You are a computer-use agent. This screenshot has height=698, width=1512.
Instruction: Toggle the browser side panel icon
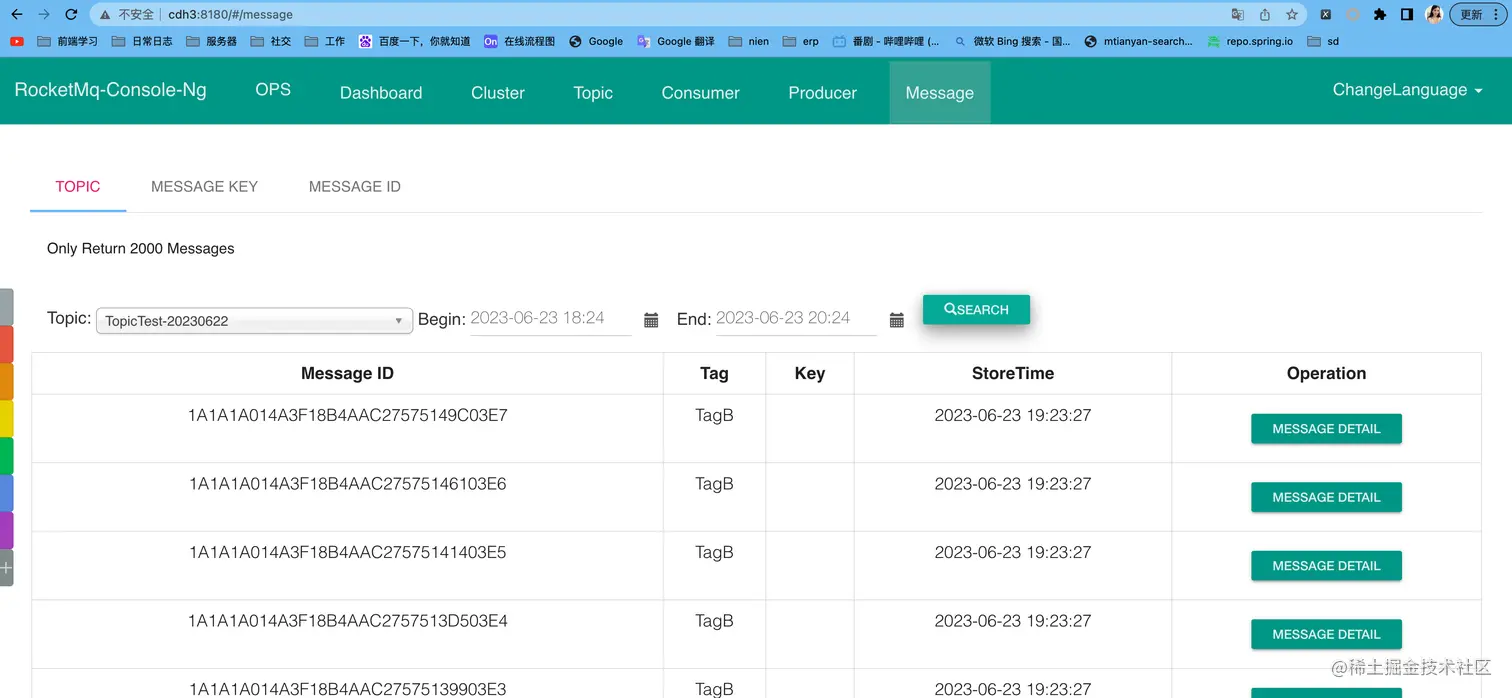[x=1407, y=15]
